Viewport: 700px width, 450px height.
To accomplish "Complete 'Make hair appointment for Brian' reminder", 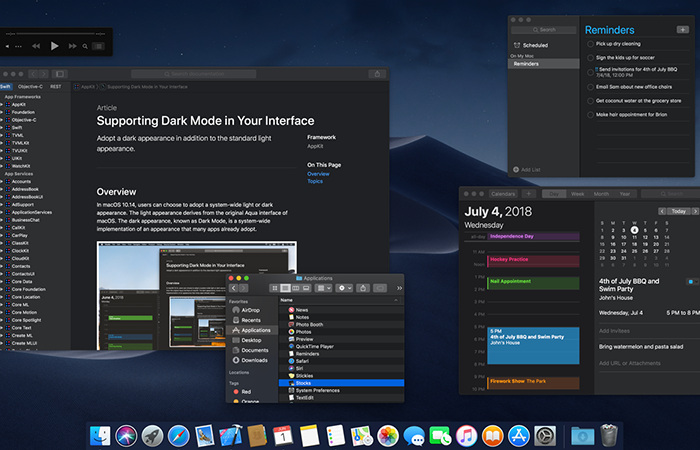I will pos(591,115).
